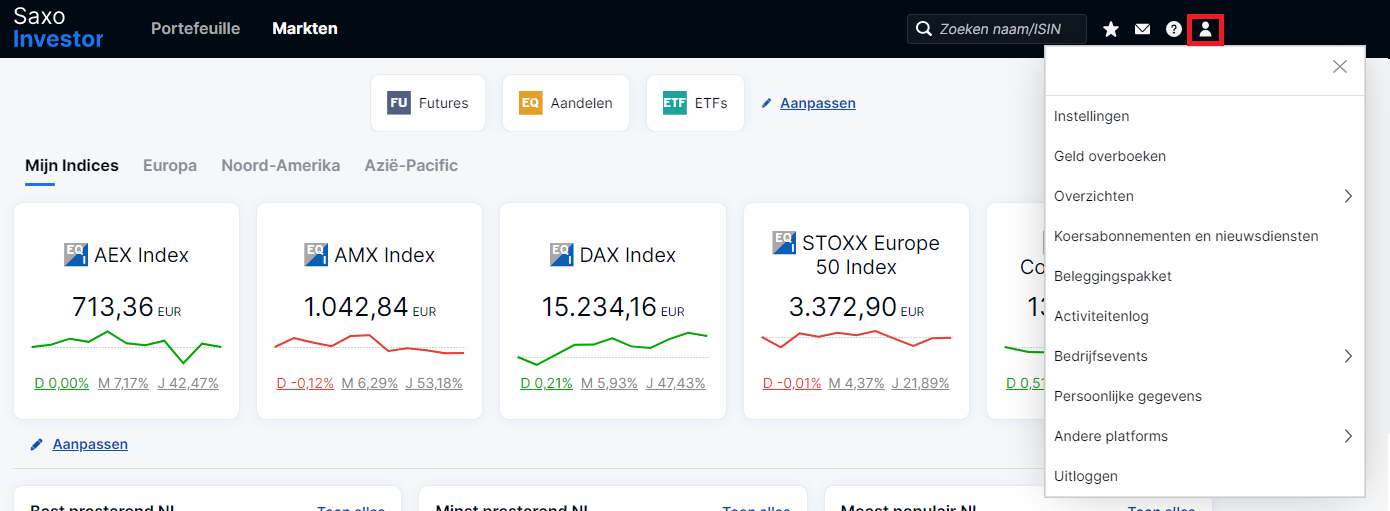Image resolution: width=1390 pixels, height=511 pixels.
Task: Open the favorites star icon
Action: [1111, 30]
